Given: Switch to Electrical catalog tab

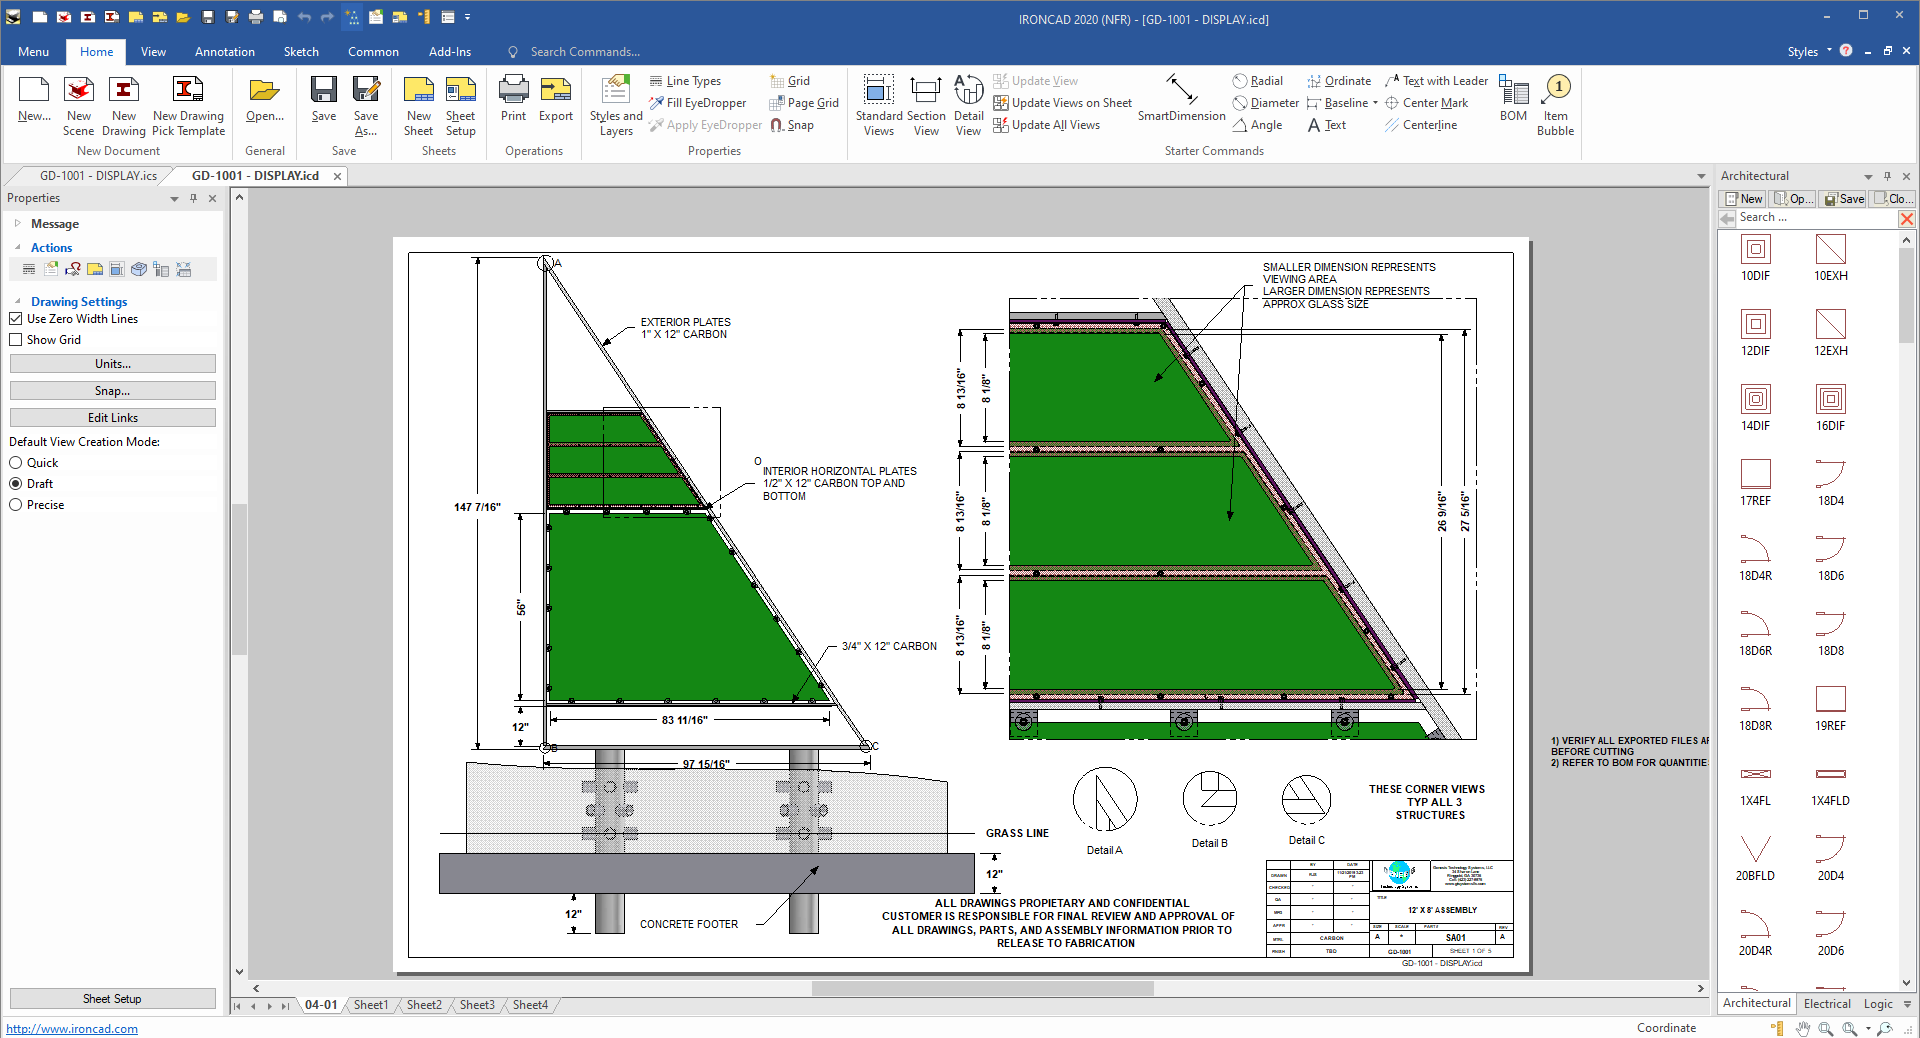Looking at the screenshot, I should [1827, 1004].
